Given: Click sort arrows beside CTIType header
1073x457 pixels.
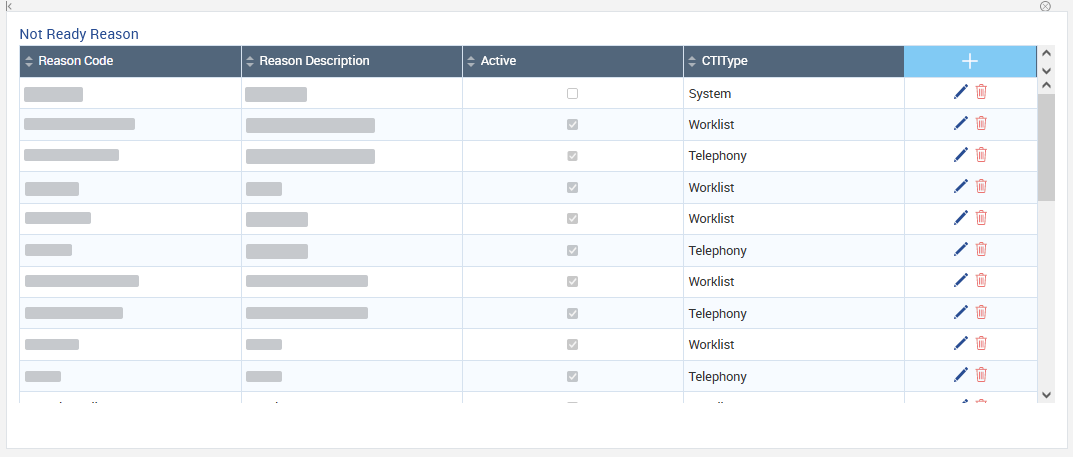Looking at the screenshot, I should 693,61.
